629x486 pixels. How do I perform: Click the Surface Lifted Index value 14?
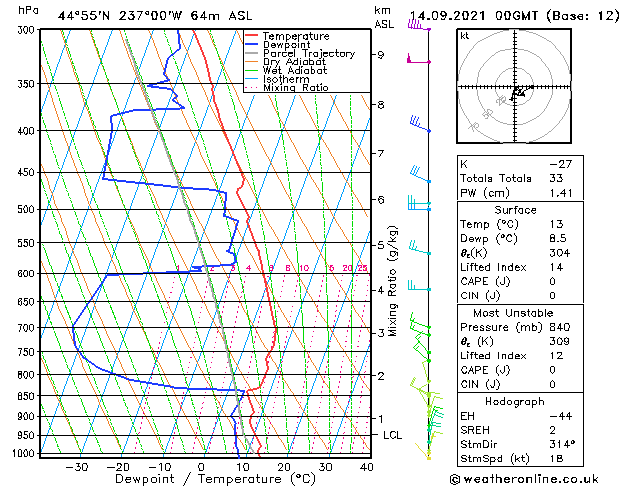point(556,267)
